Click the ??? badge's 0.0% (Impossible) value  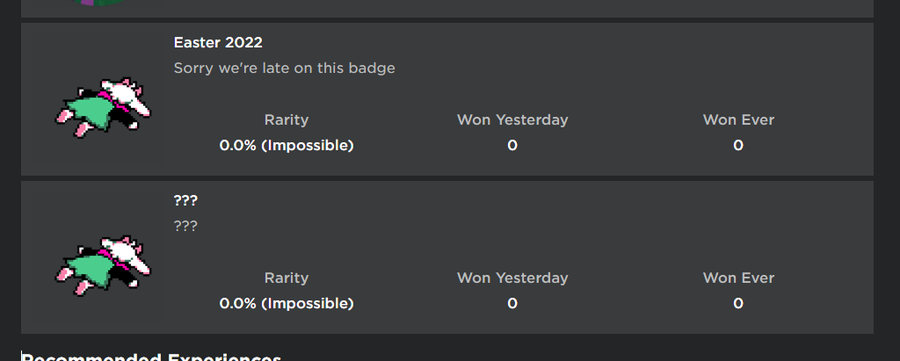click(x=286, y=304)
